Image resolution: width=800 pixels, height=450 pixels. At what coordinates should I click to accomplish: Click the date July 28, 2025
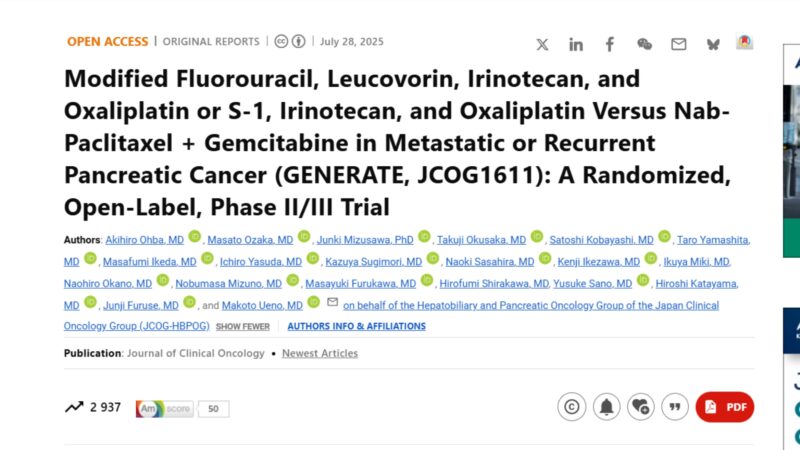coord(352,41)
